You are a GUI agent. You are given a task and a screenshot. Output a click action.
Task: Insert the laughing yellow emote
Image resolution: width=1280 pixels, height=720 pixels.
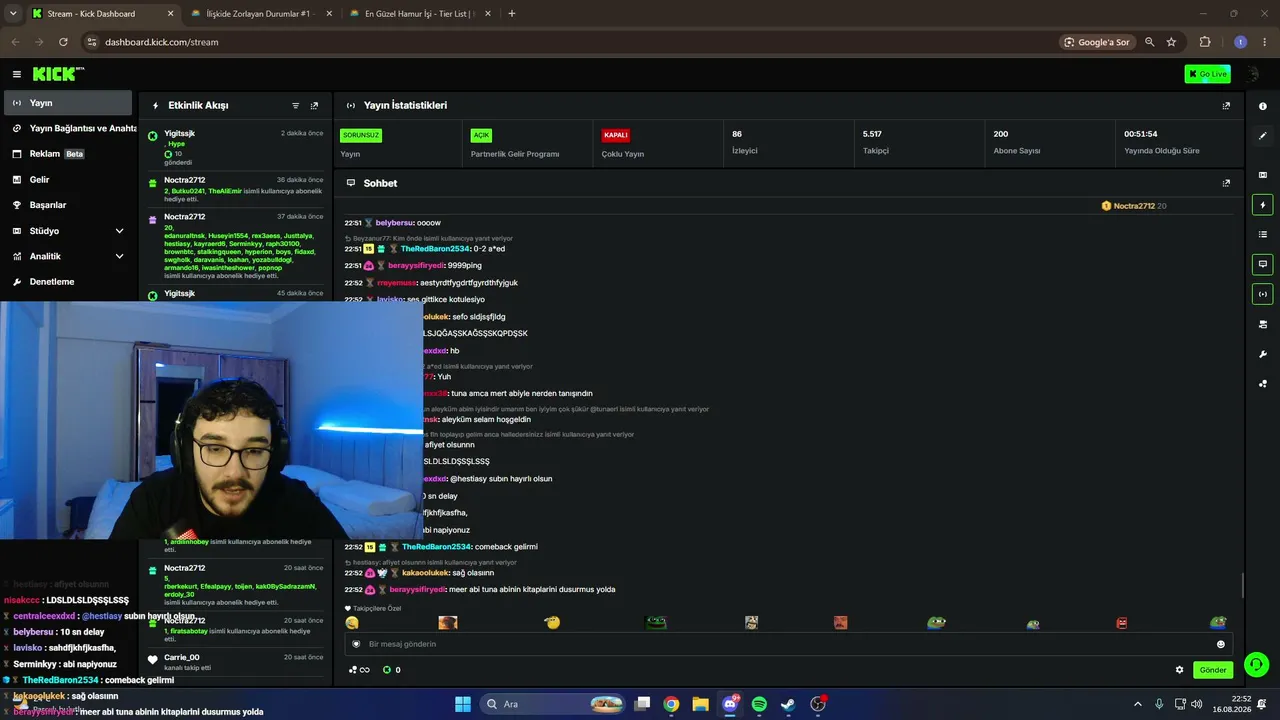[x=352, y=623]
